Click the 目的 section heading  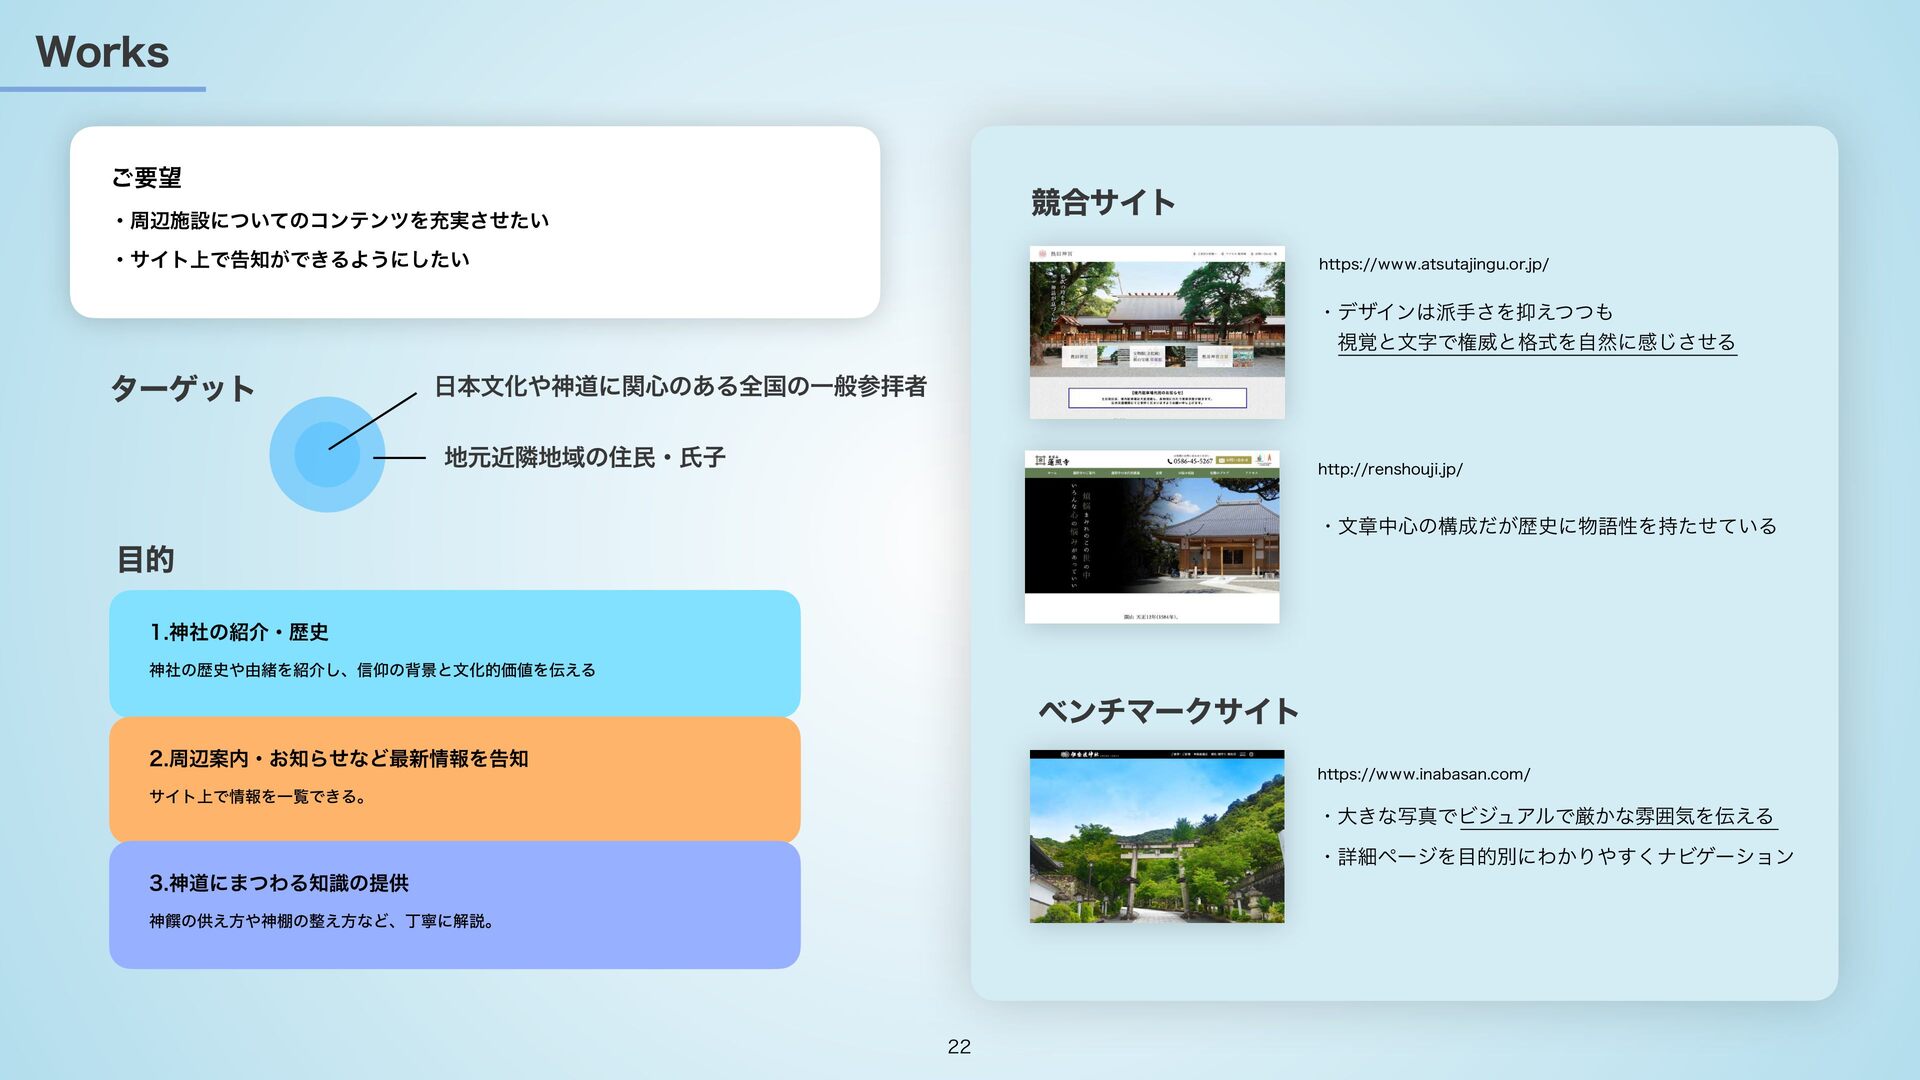[x=146, y=559]
